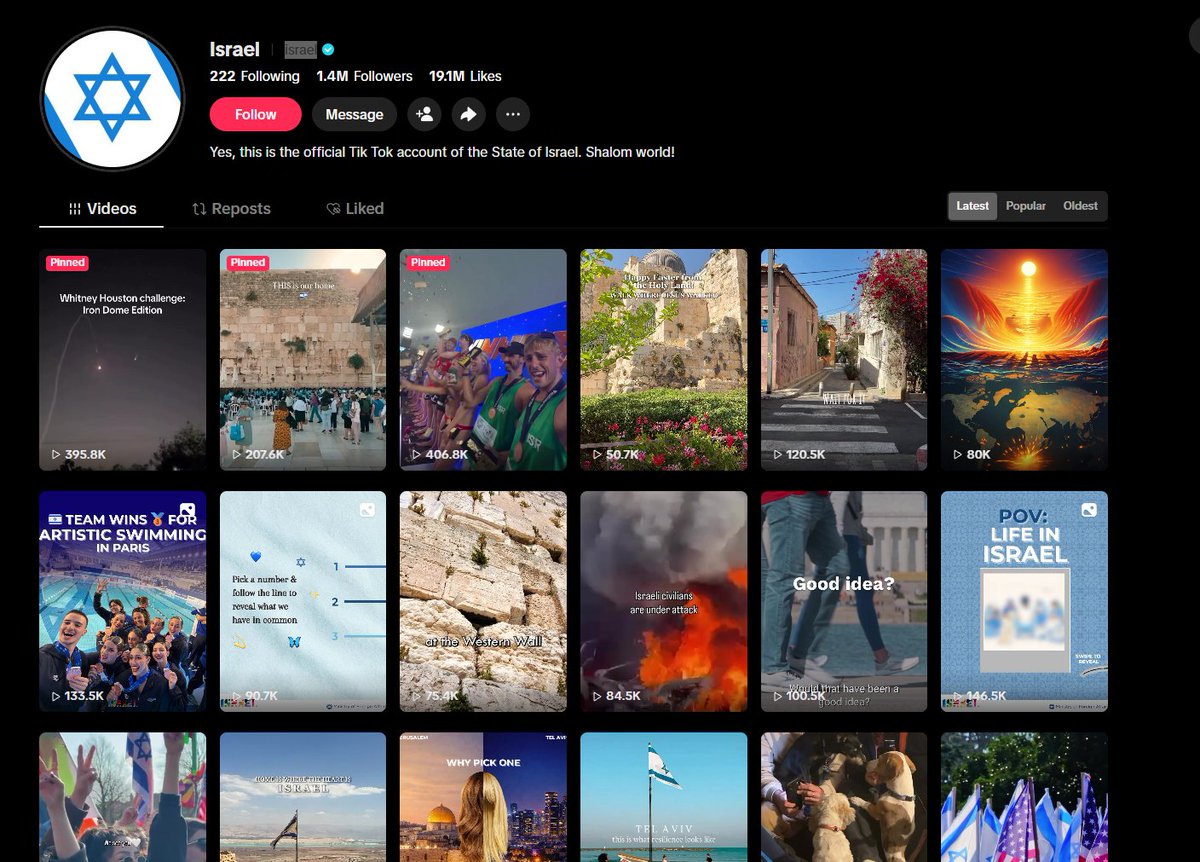Open the WHY PICK ONE video
The width and height of the screenshot is (1200, 862).
483,797
